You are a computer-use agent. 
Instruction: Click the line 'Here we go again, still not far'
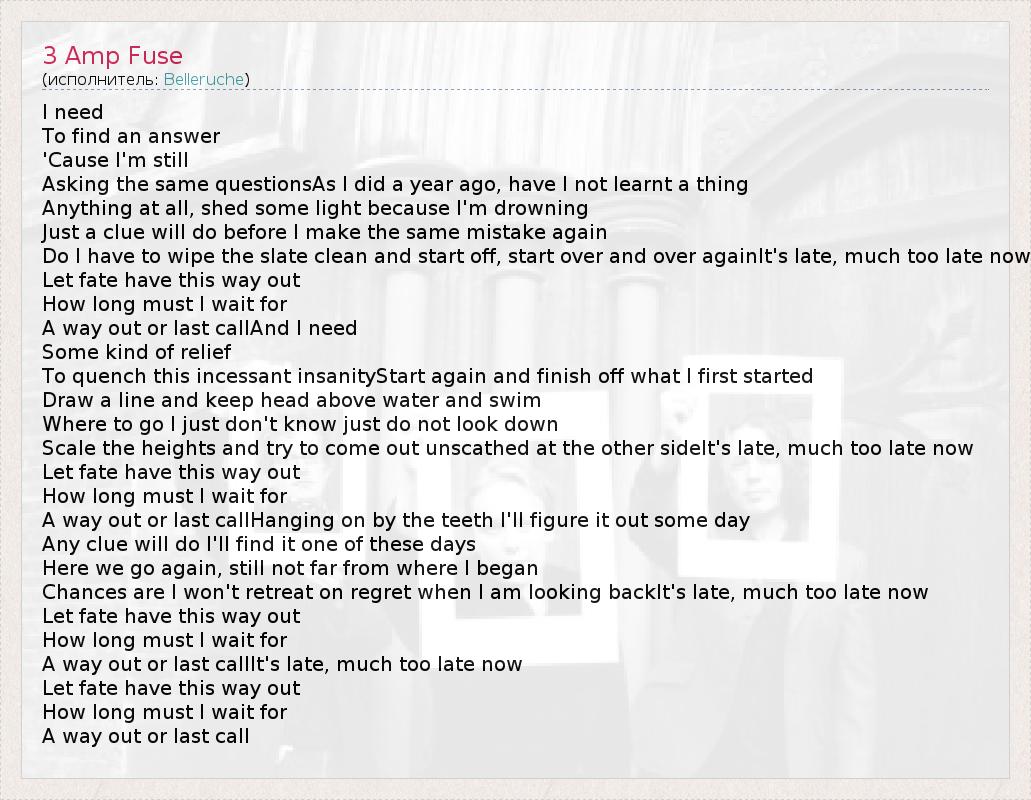coord(290,568)
